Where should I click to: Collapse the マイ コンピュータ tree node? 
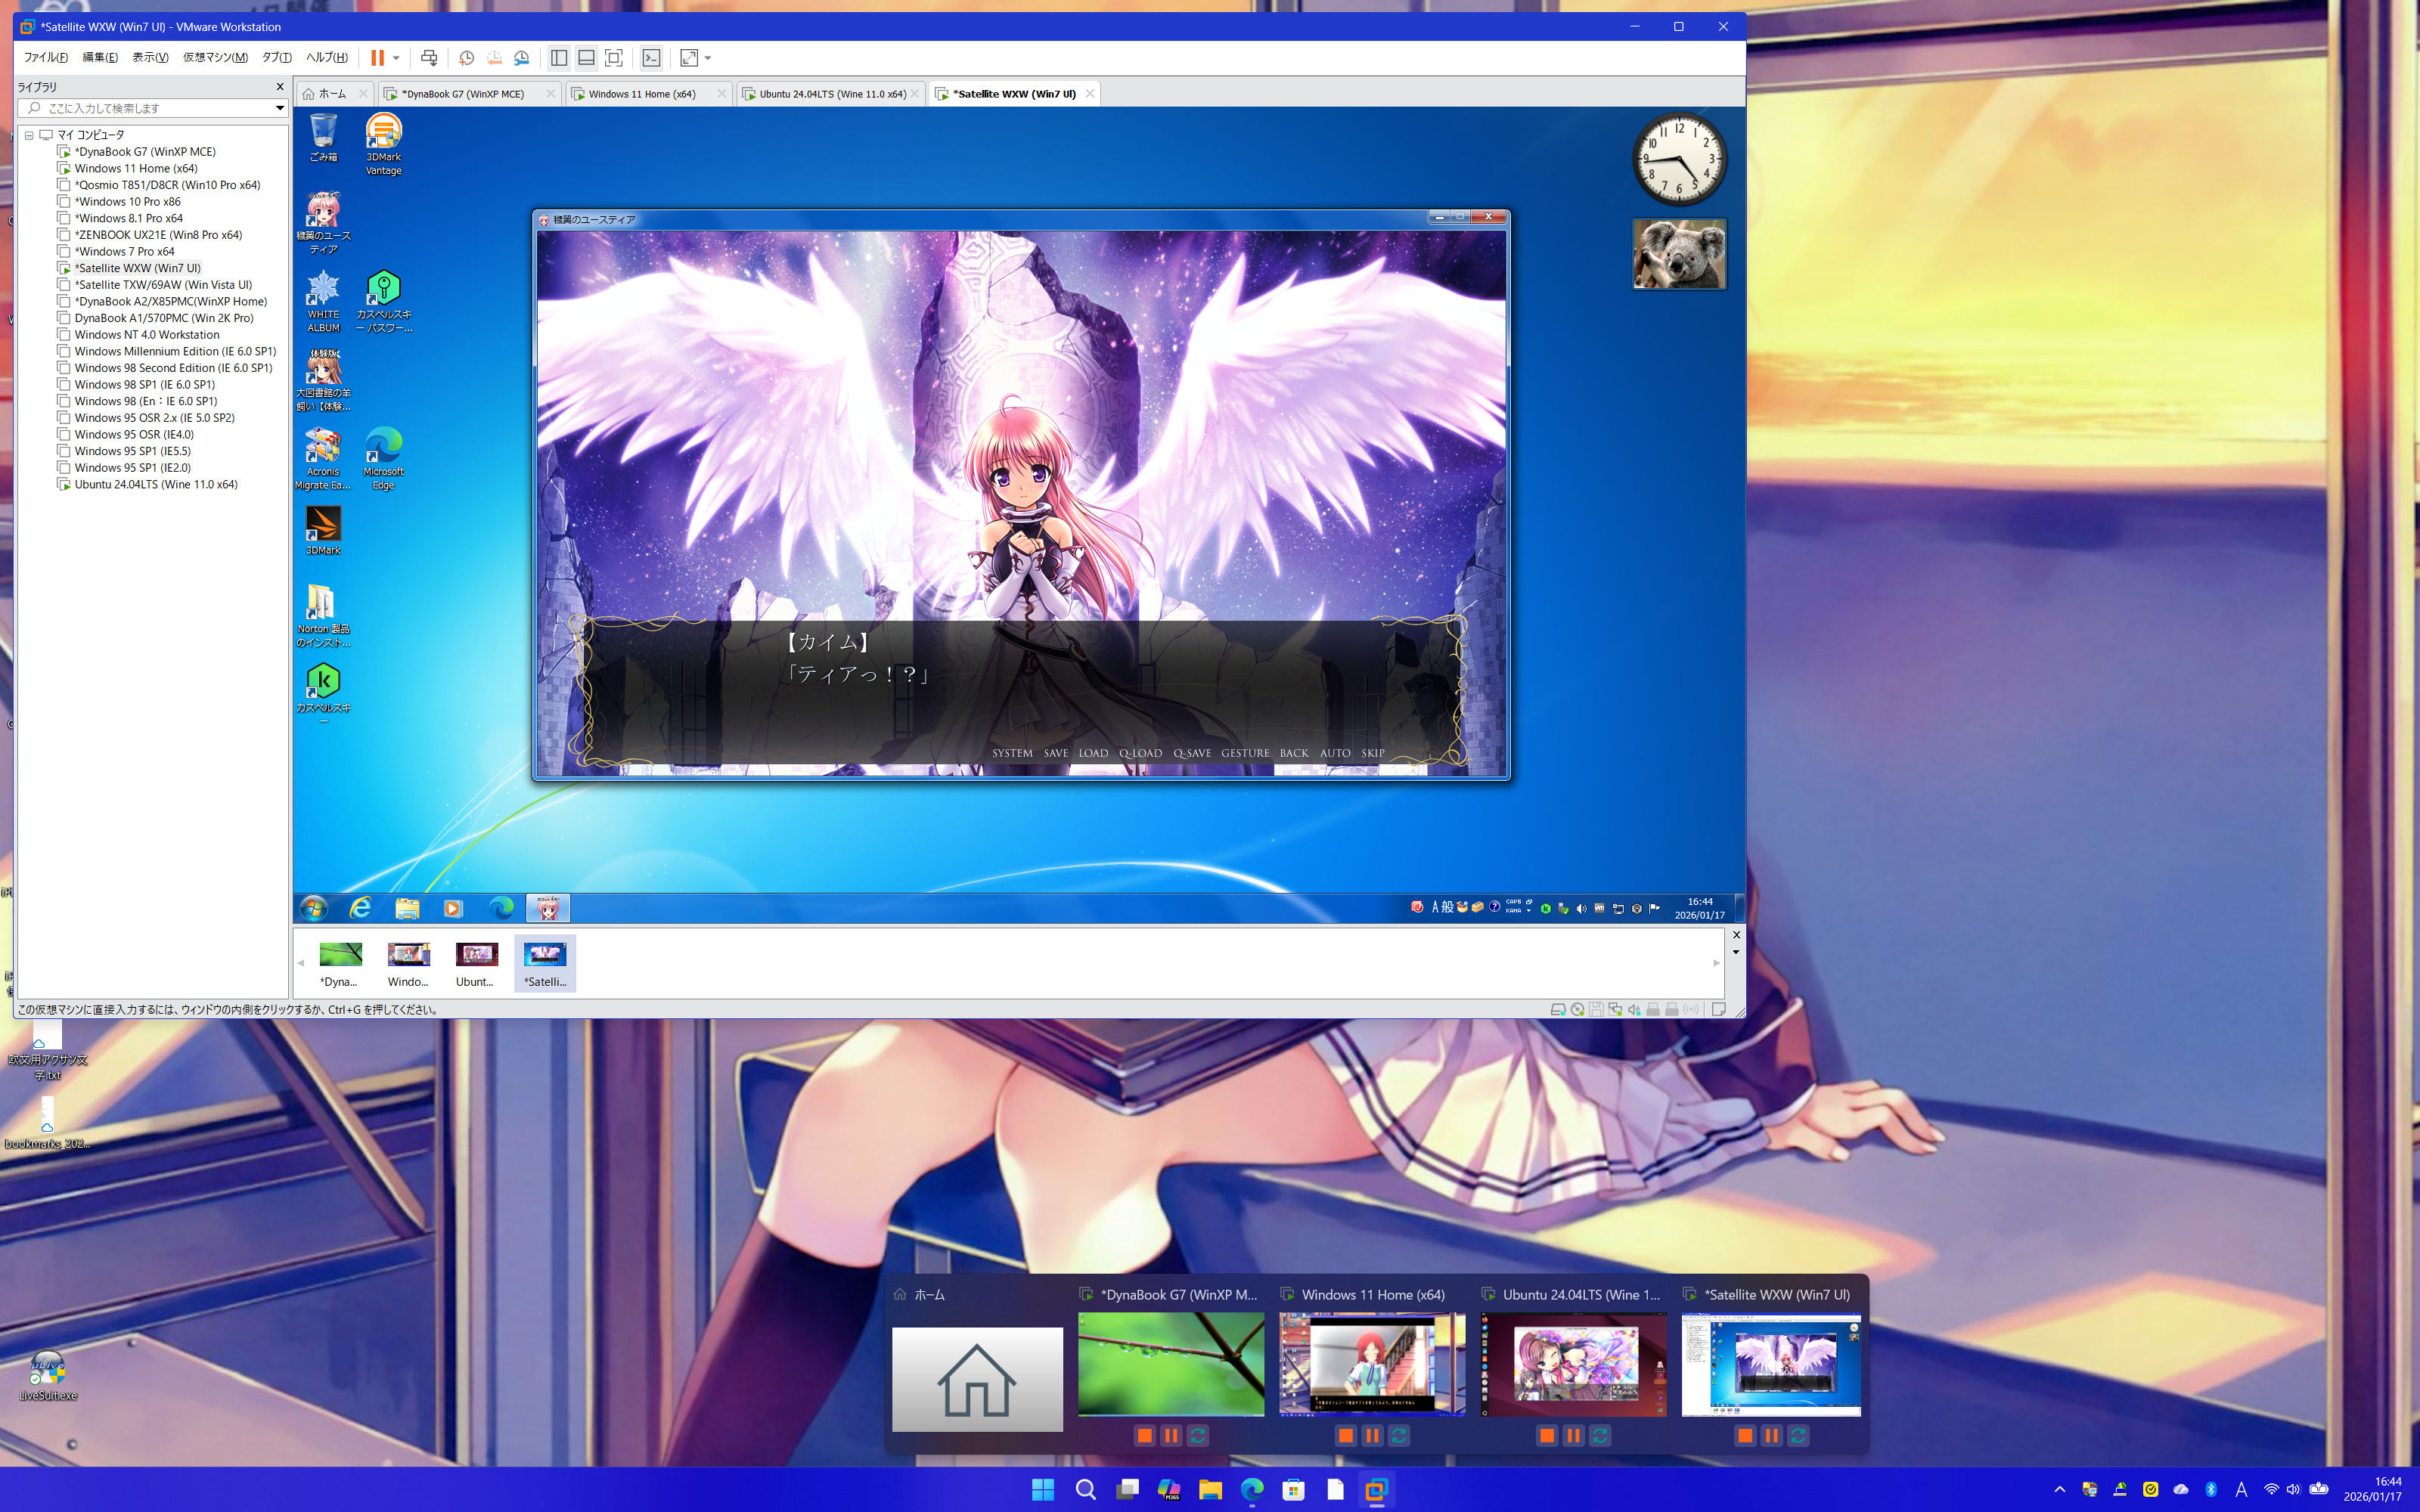[x=29, y=135]
